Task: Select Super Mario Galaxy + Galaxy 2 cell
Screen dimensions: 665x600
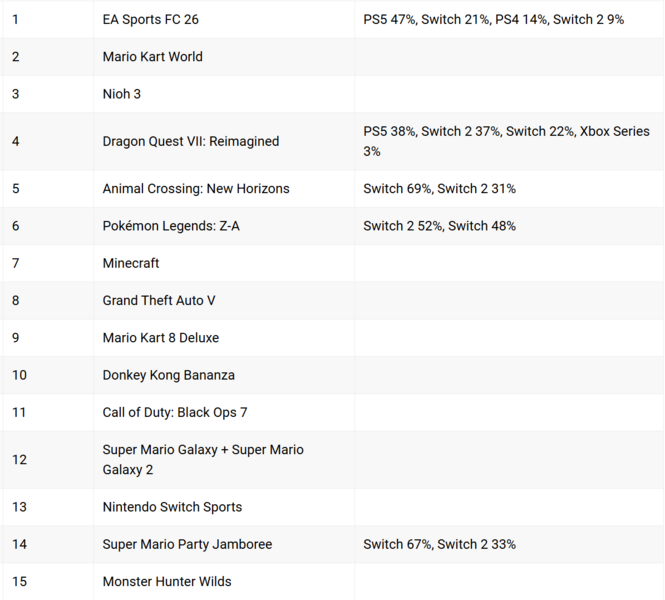Action: click(x=203, y=460)
